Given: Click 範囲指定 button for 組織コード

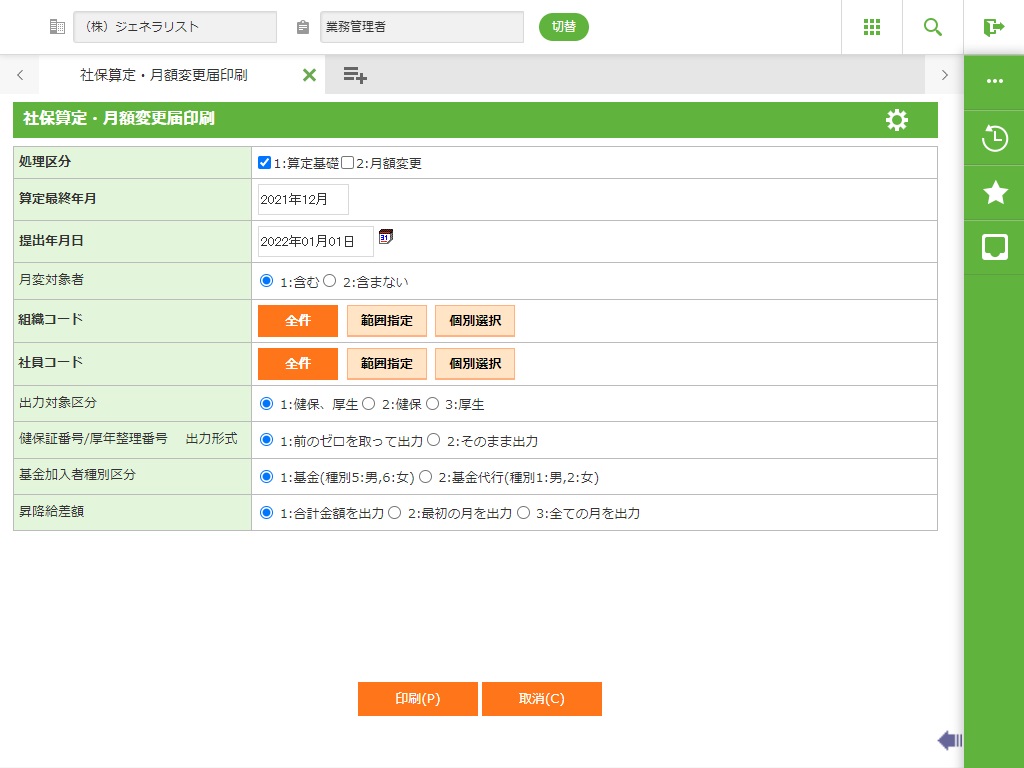Looking at the screenshot, I should click(387, 321).
